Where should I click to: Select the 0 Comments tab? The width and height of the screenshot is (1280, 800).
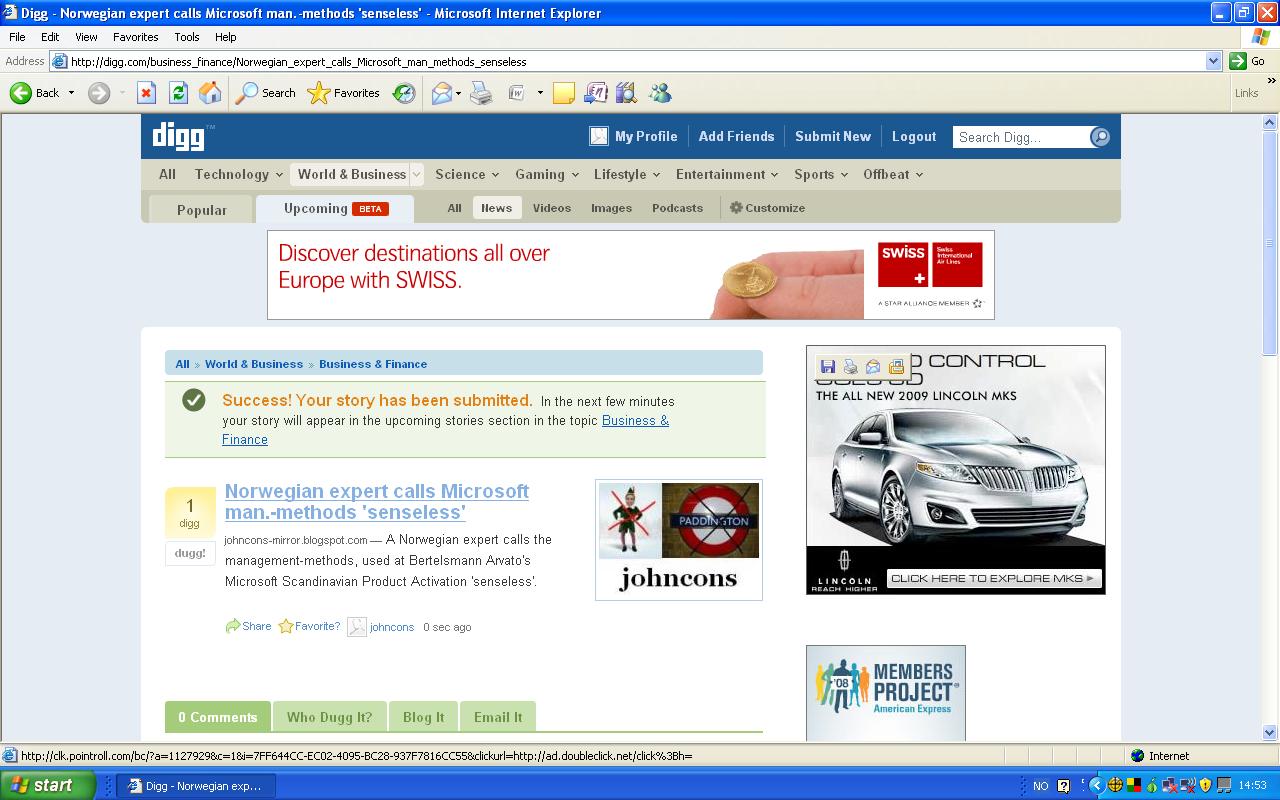(218, 717)
